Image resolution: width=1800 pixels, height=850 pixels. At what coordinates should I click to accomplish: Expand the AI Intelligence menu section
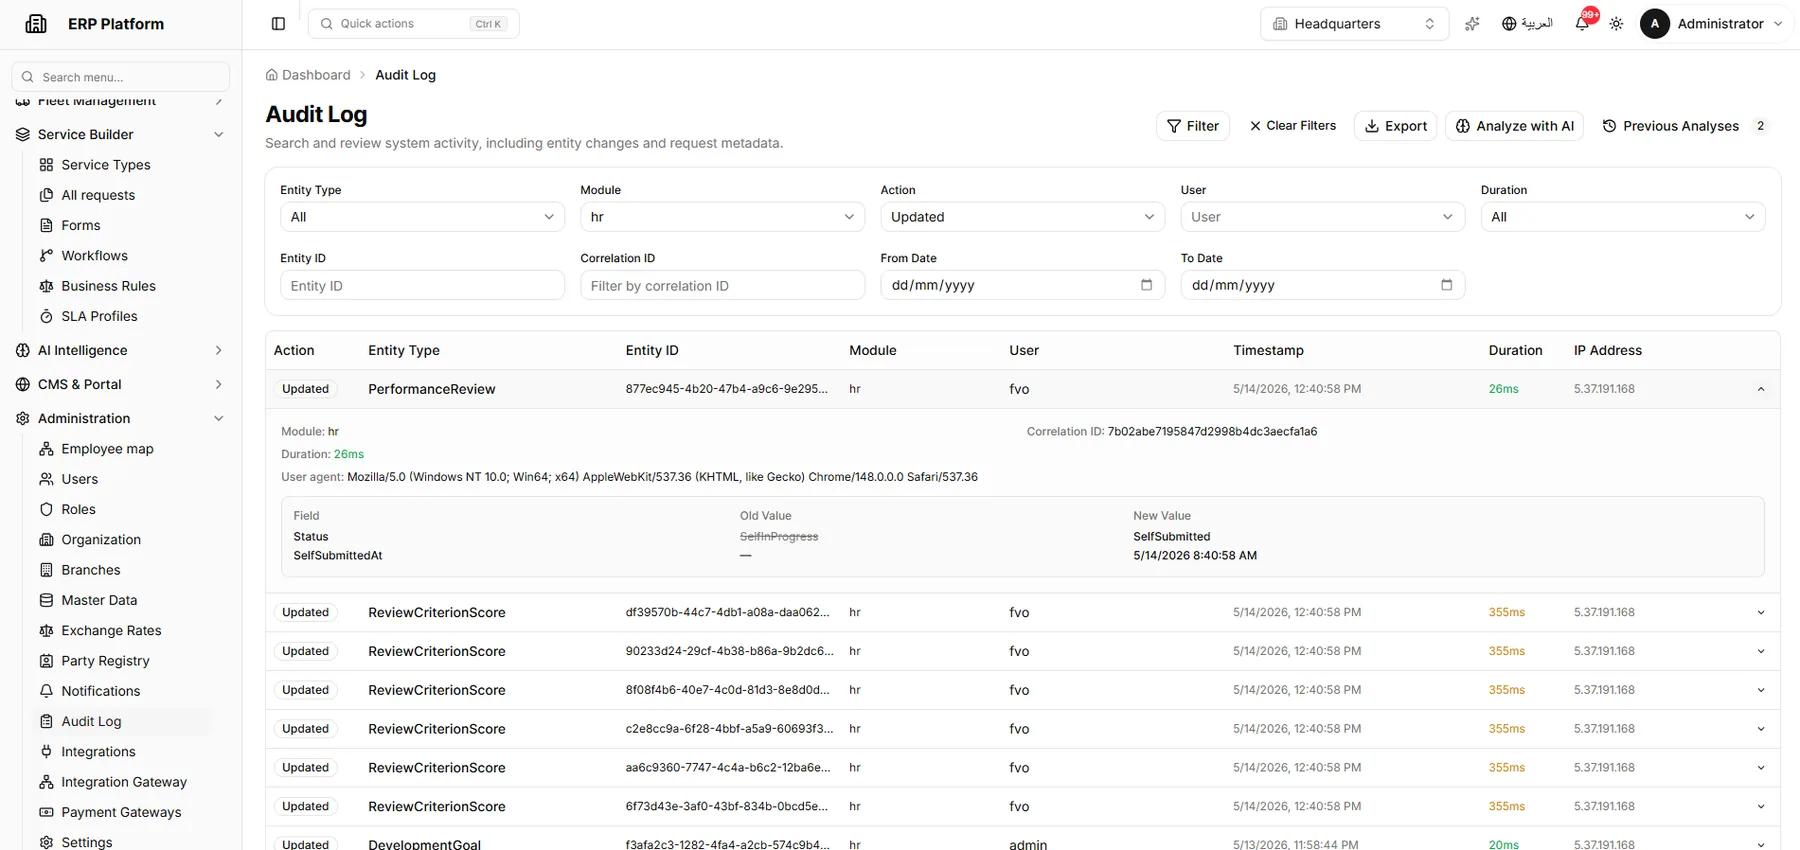(120, 350)
